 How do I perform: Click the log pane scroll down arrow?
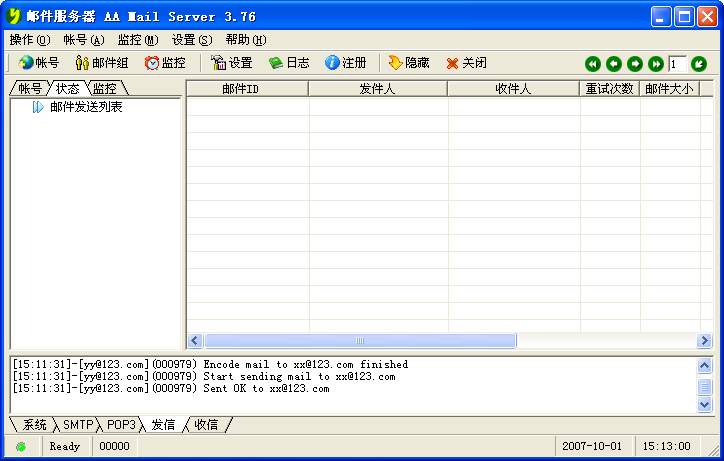704,405
